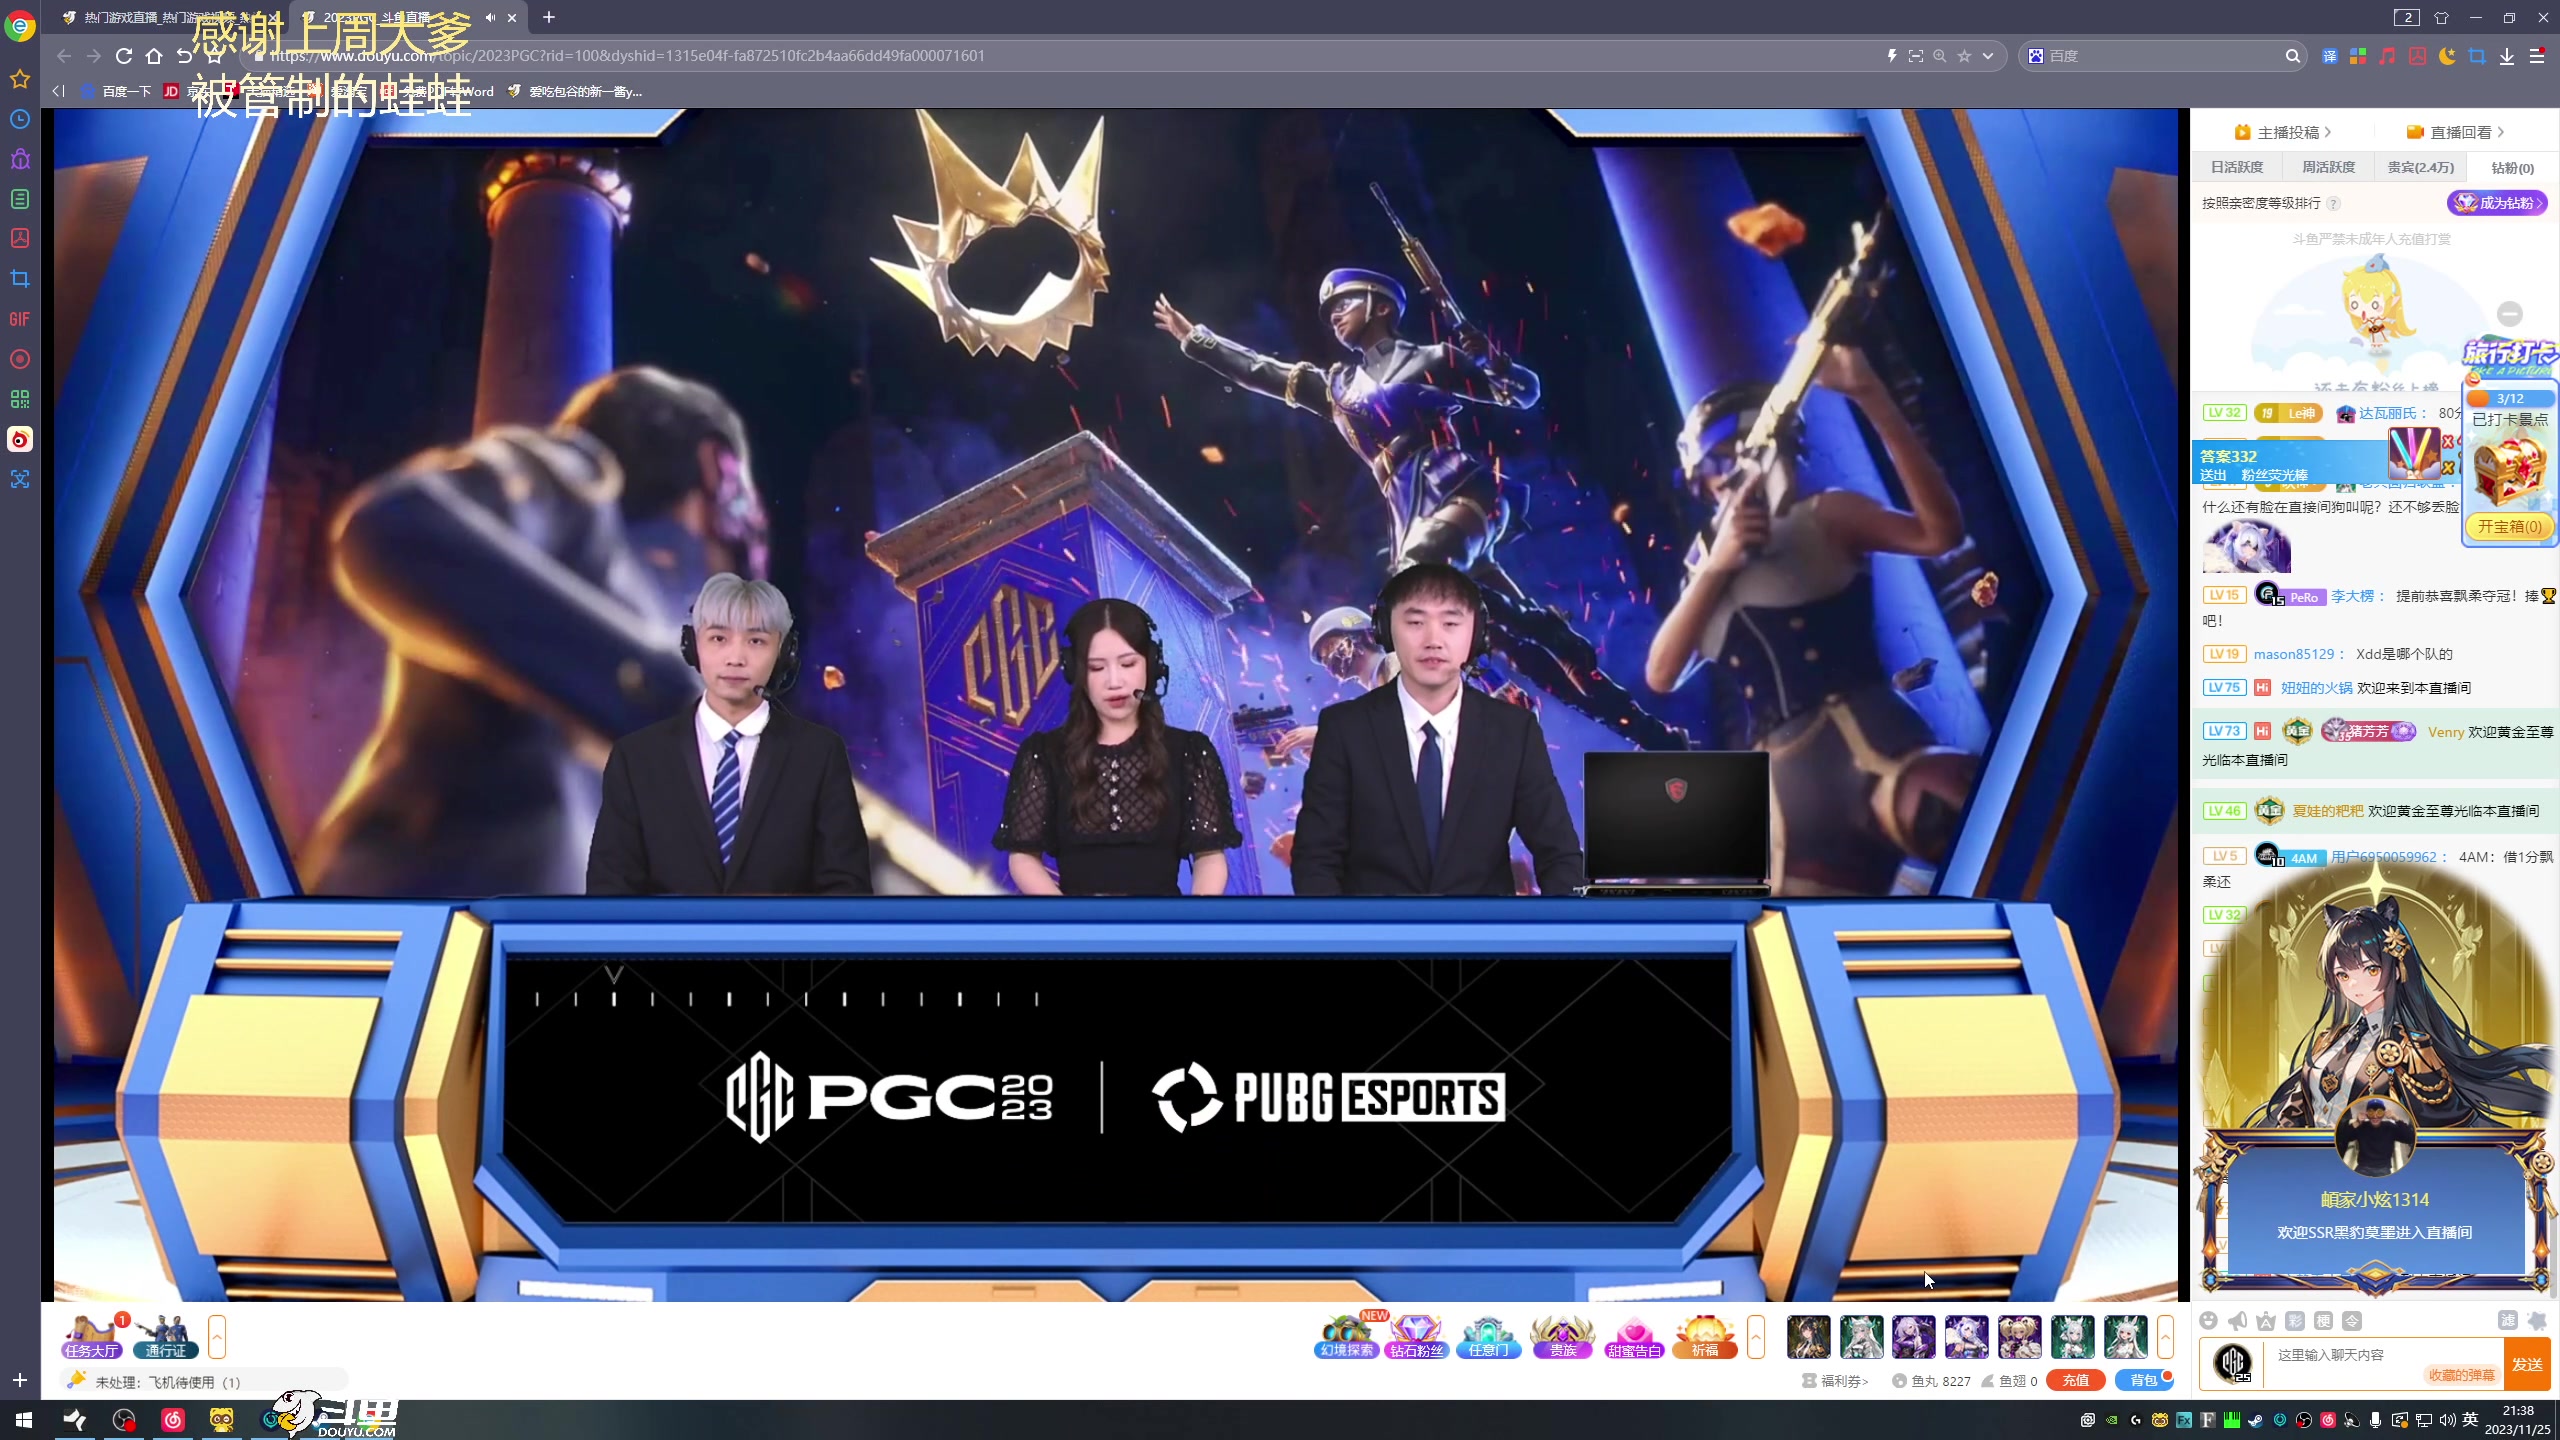Switch to the 日活跃度 tab

tap(2237, 167)
